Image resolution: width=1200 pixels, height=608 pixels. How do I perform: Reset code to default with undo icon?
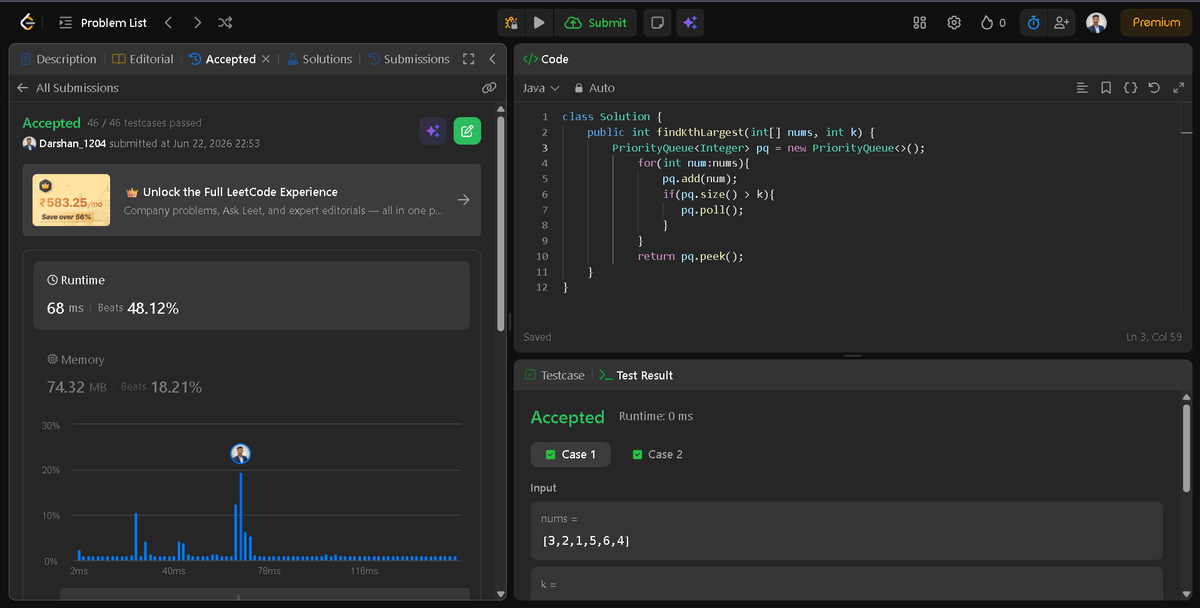click(1154, 88)
